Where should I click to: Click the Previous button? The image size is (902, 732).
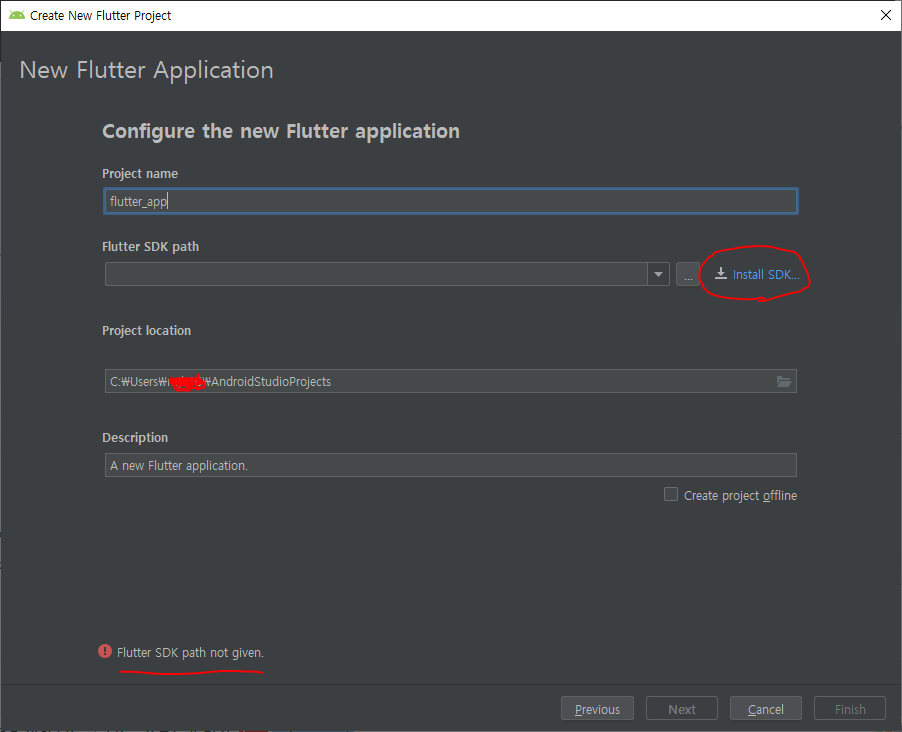[597, 709]
